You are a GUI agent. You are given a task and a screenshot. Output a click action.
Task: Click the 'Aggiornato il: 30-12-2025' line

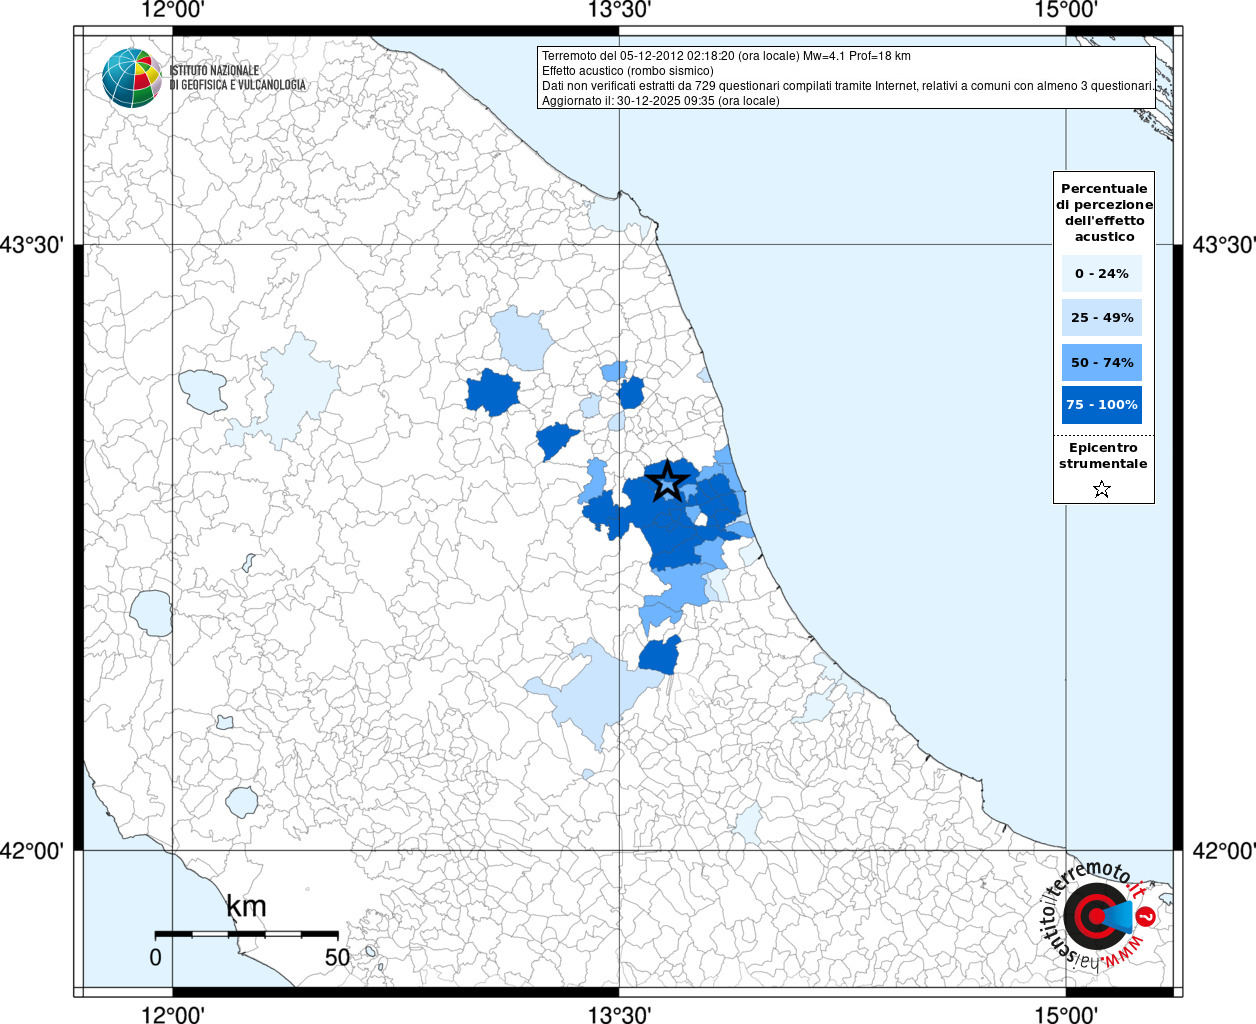coord(660,101)
